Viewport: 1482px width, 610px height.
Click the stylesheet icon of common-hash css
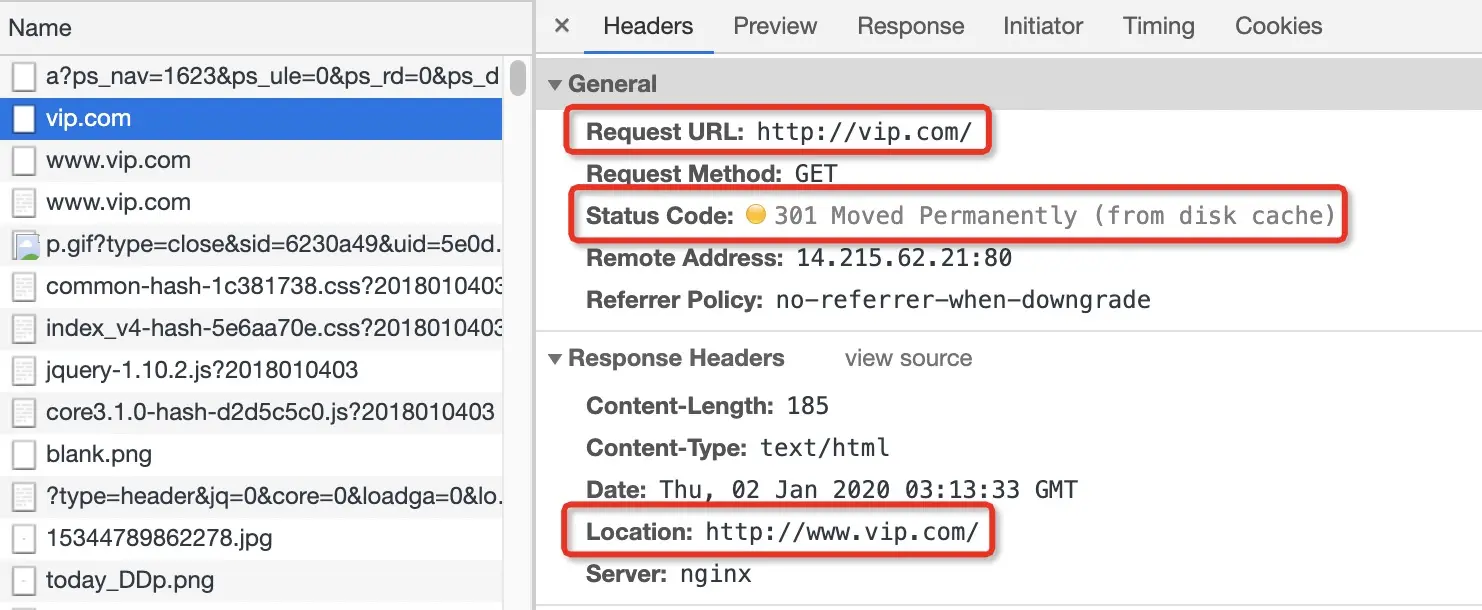23,286
